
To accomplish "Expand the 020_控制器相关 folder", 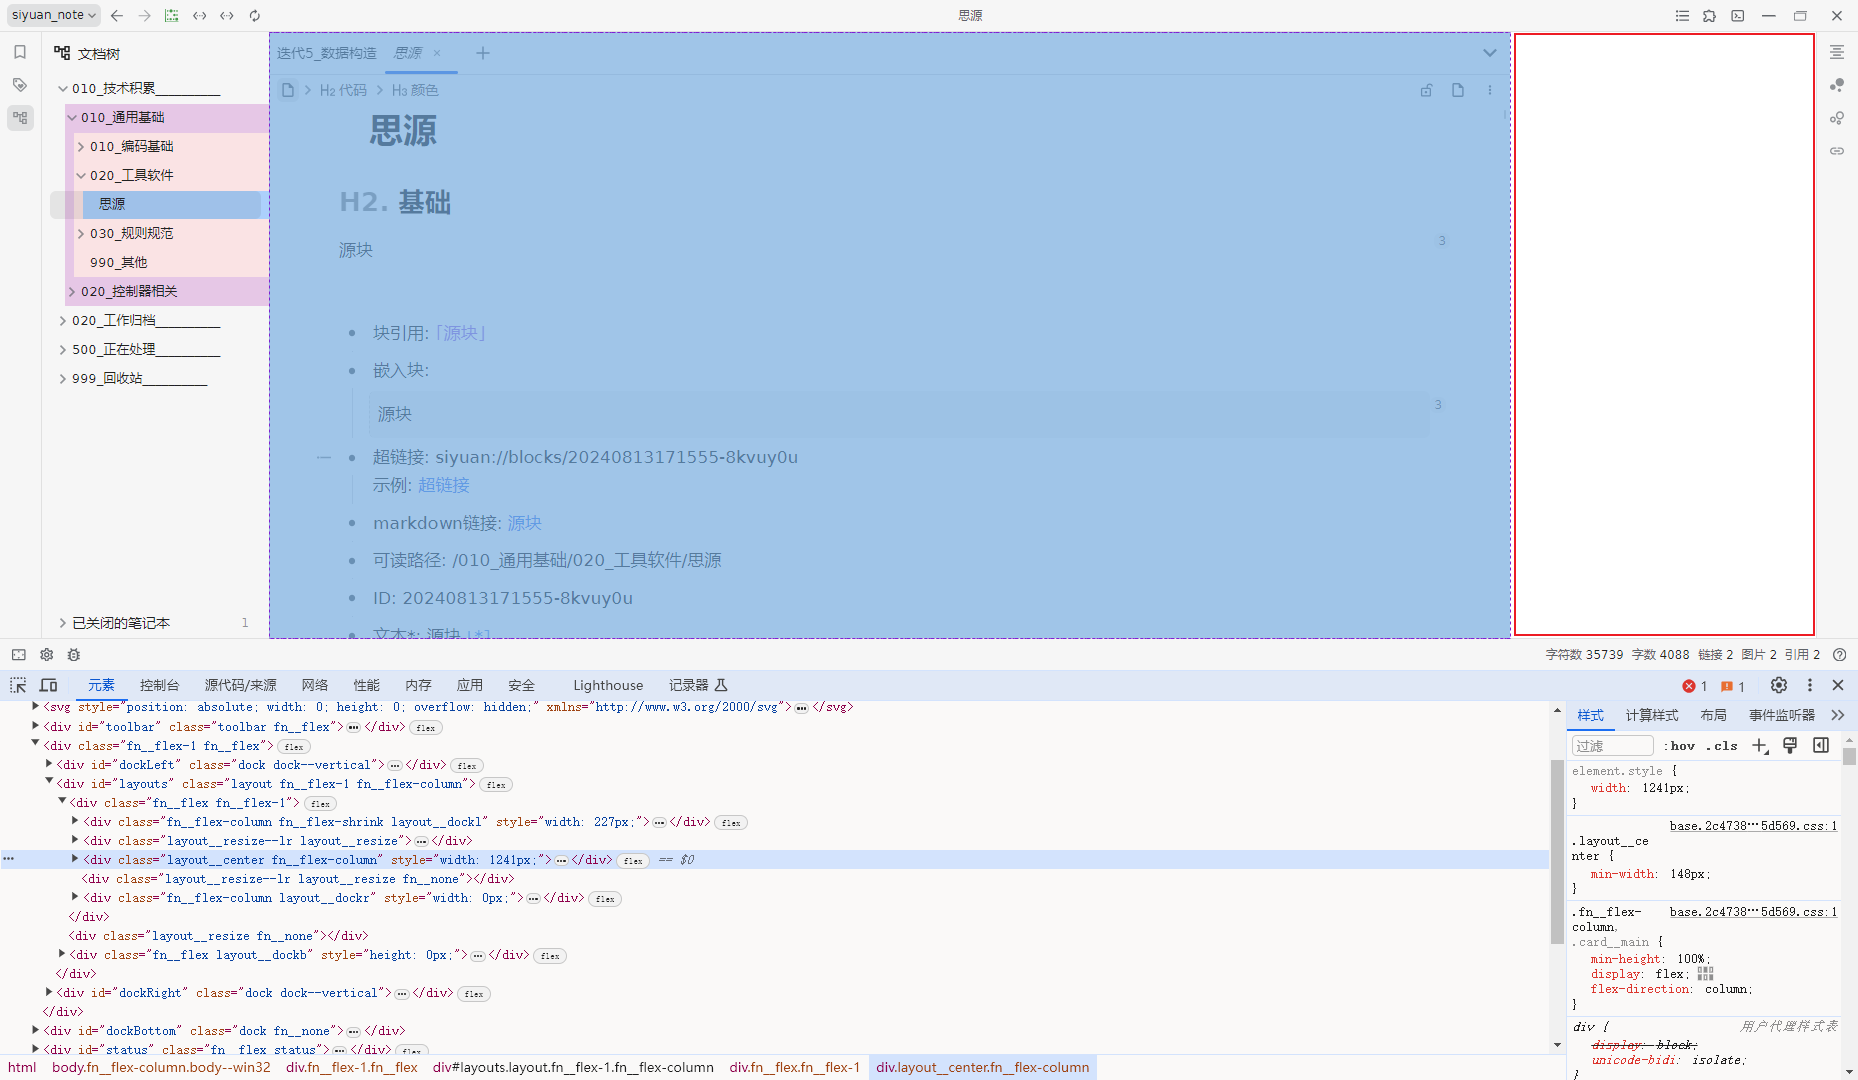I will [72, 292].
